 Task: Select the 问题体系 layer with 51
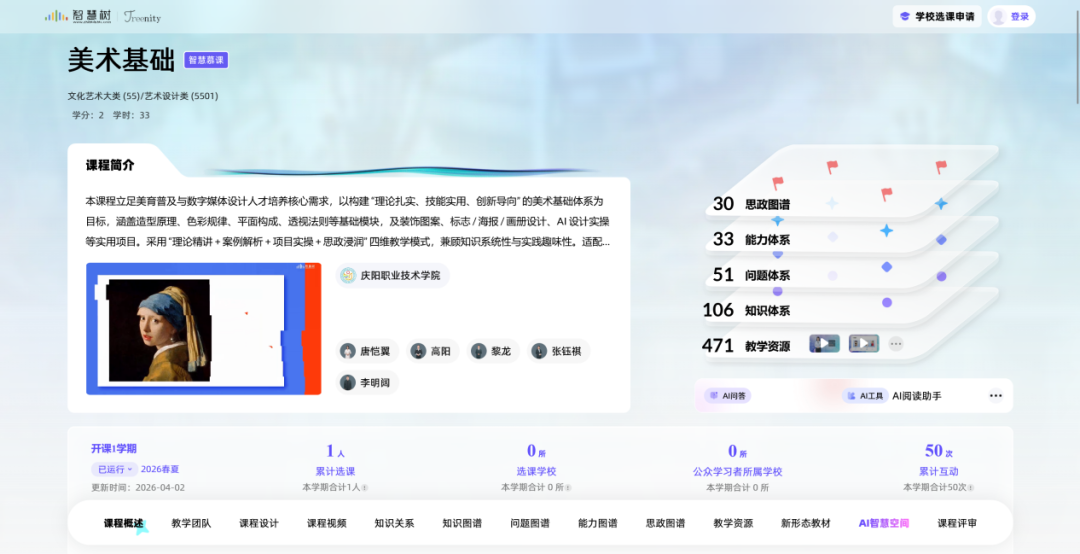[751, 275]
